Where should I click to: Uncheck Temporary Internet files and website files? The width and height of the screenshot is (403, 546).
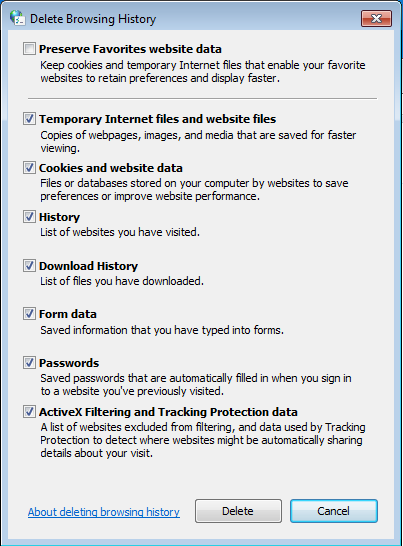pos(29,119)
